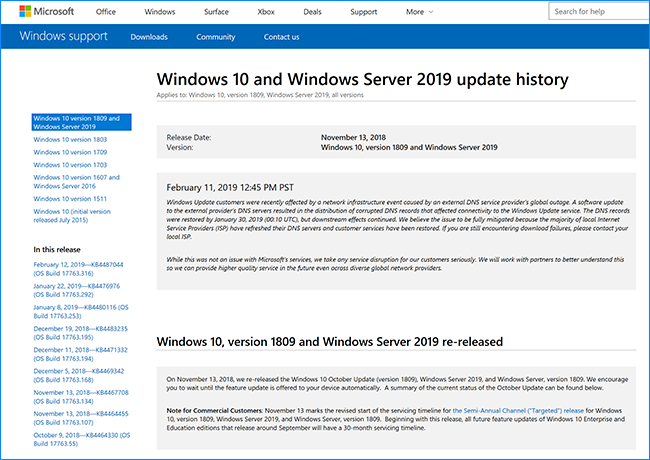Go to Windows support home

[x=63, y=36]
